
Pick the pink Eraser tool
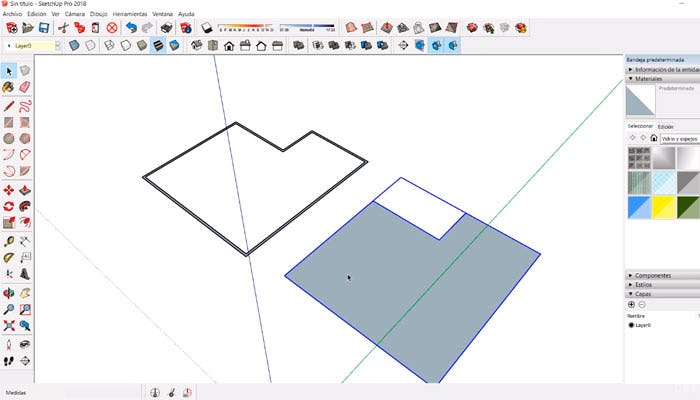(25, 87)
